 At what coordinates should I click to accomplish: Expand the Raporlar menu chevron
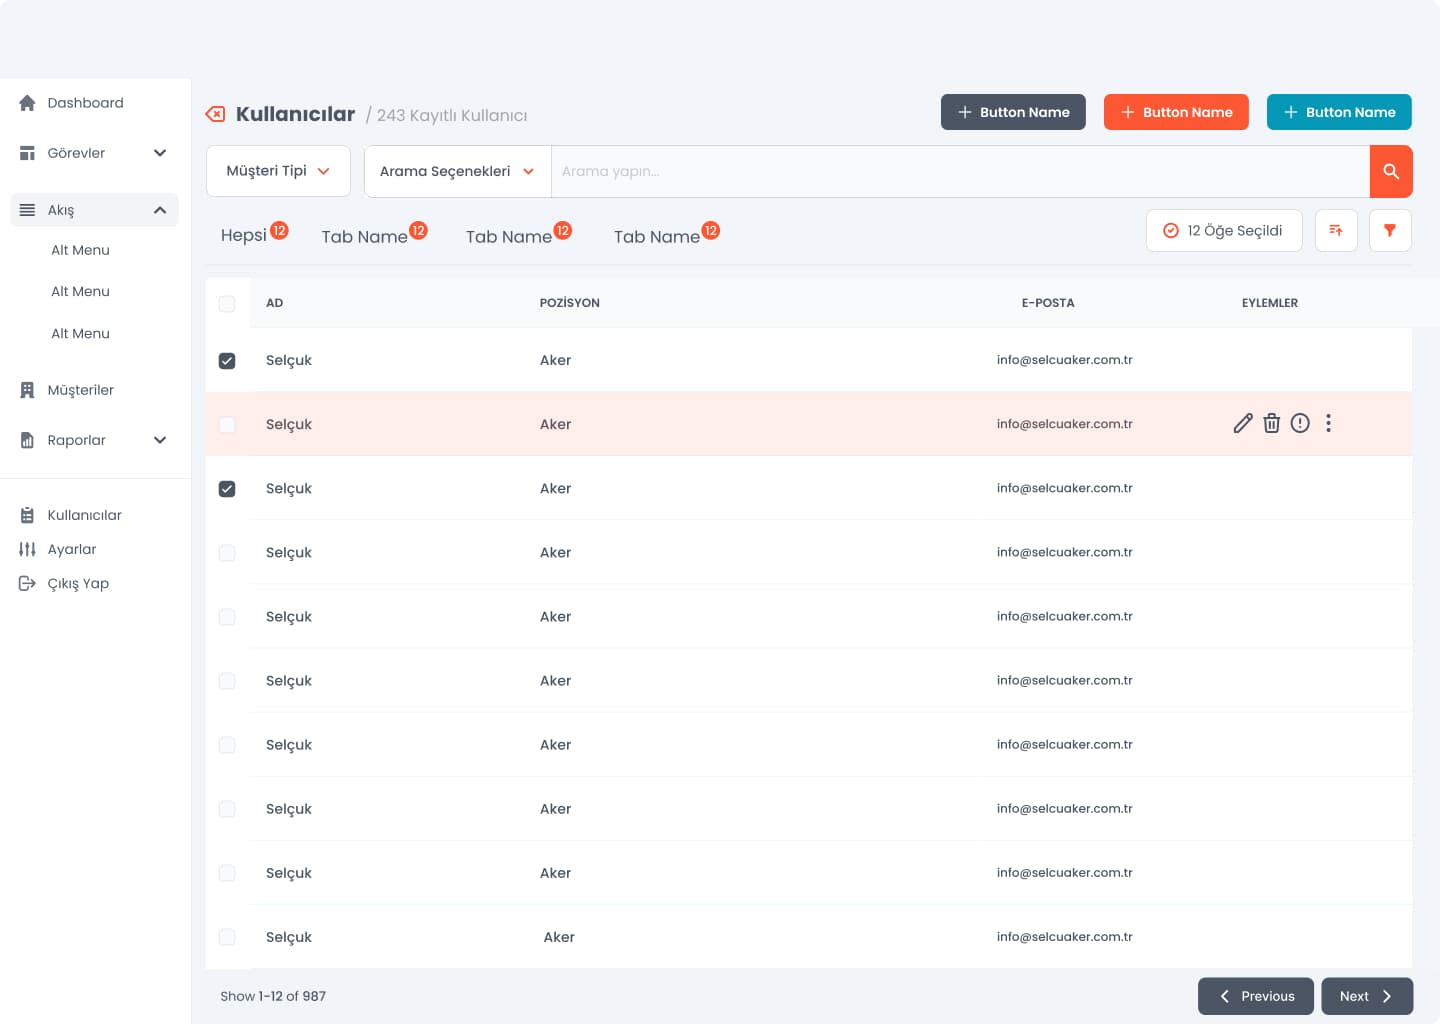coord(160,440)
